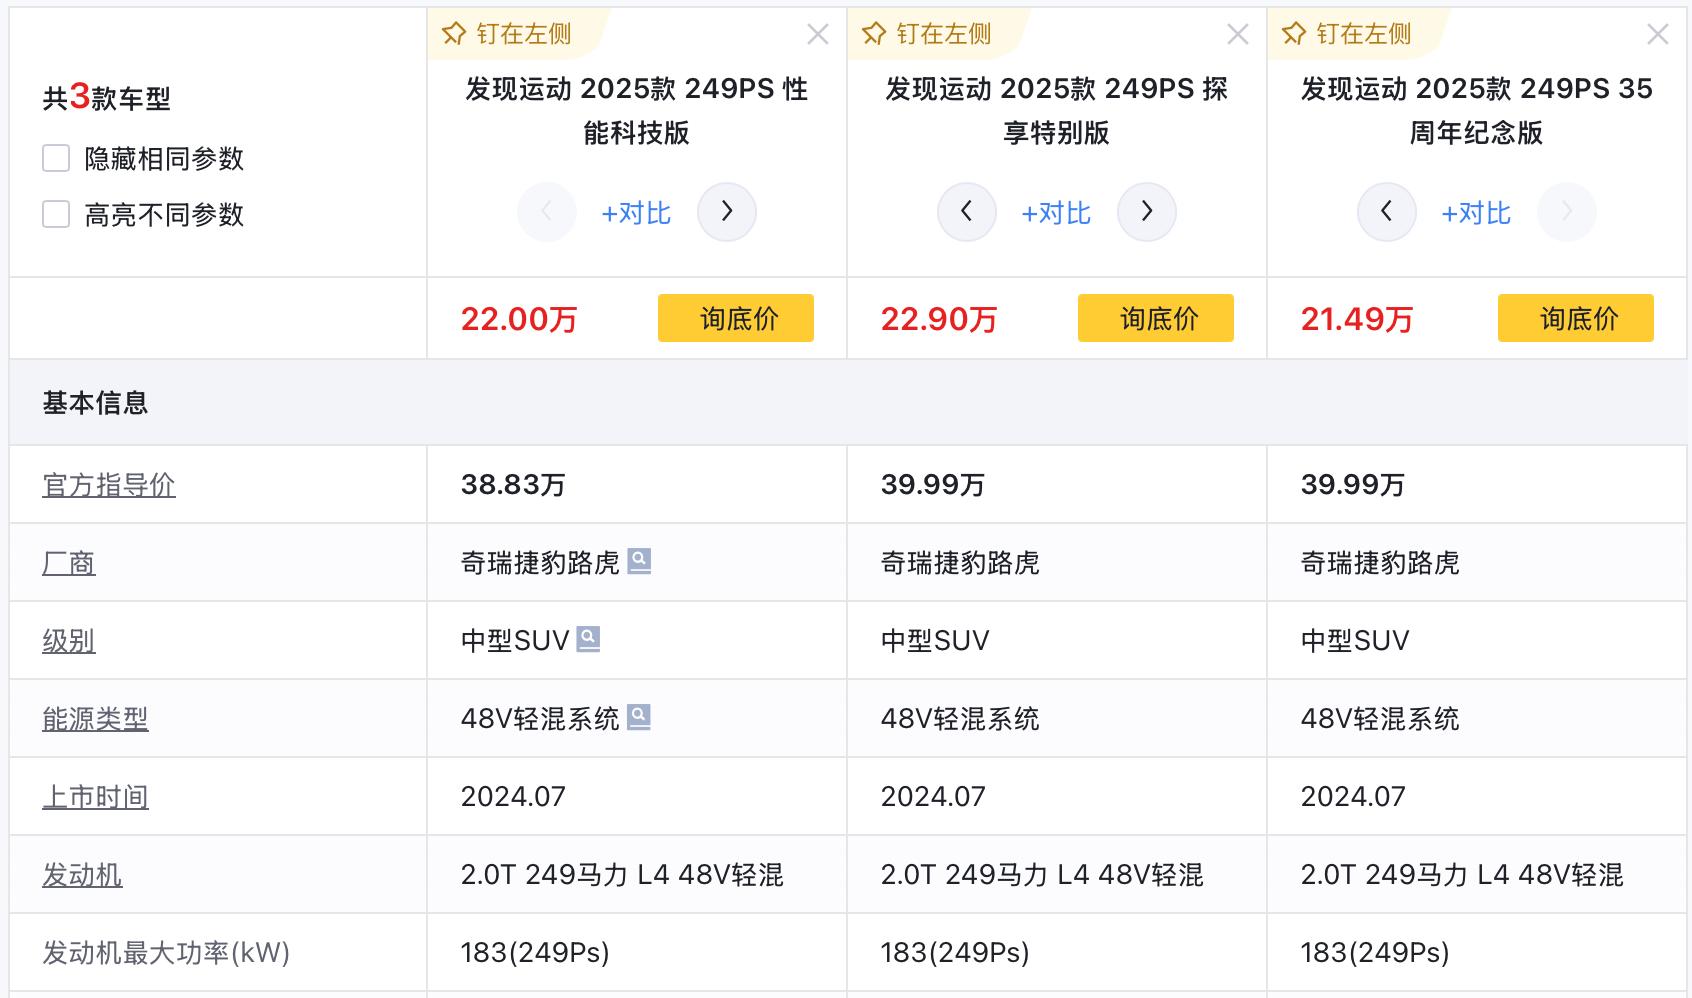The height and width of the screenshot is (998, 1692).
Task: Add 性能科技版 to comparison
Action: point(636,213)
